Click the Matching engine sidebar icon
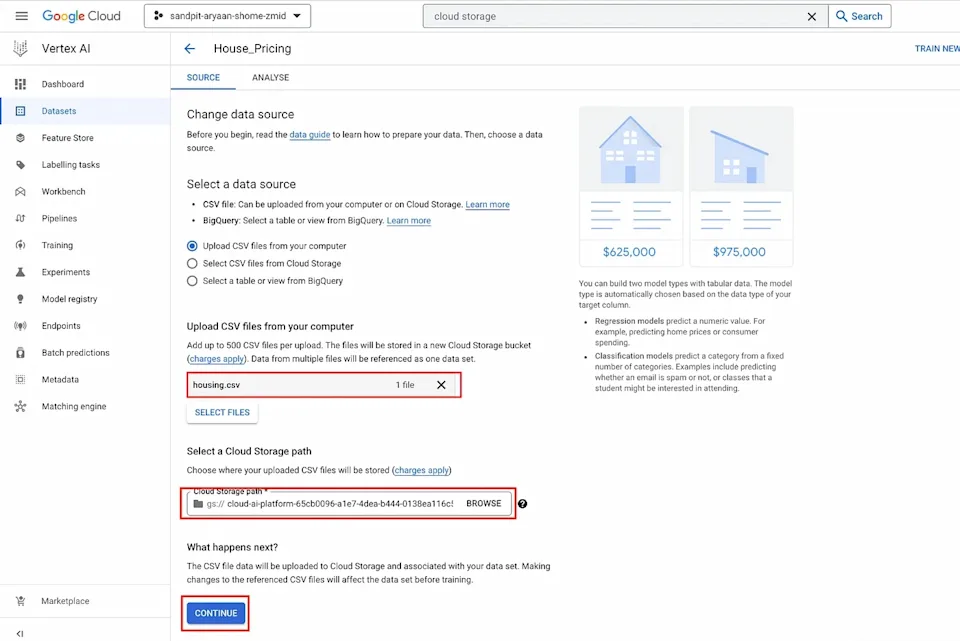Viewport: 960px width, 641px height. (x=20, y=407)
